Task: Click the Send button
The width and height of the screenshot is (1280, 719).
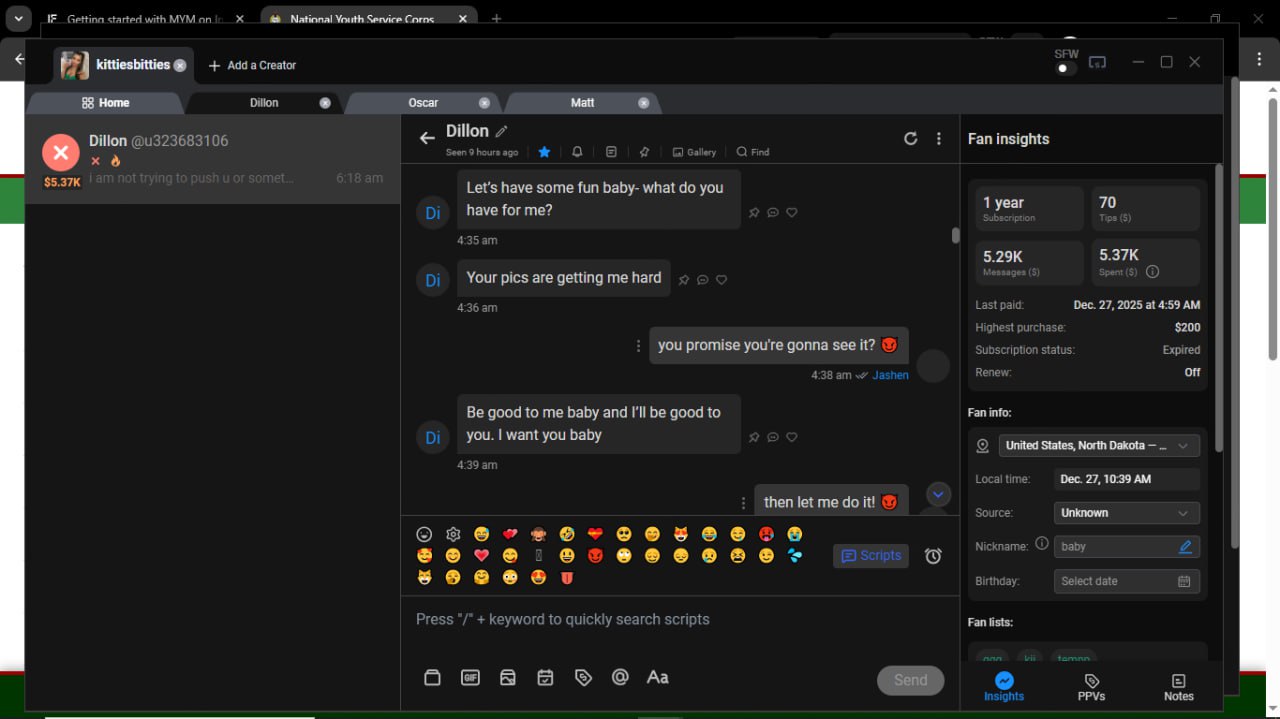Action: 910,680
